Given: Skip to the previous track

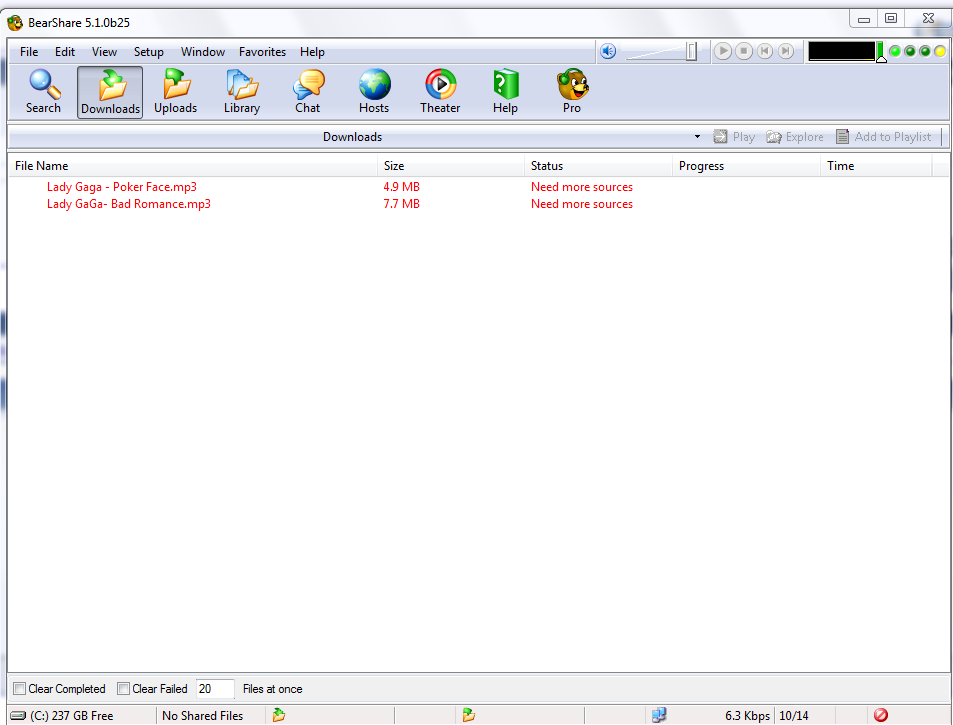Looking at the screenshot, I should coord(765,52).
